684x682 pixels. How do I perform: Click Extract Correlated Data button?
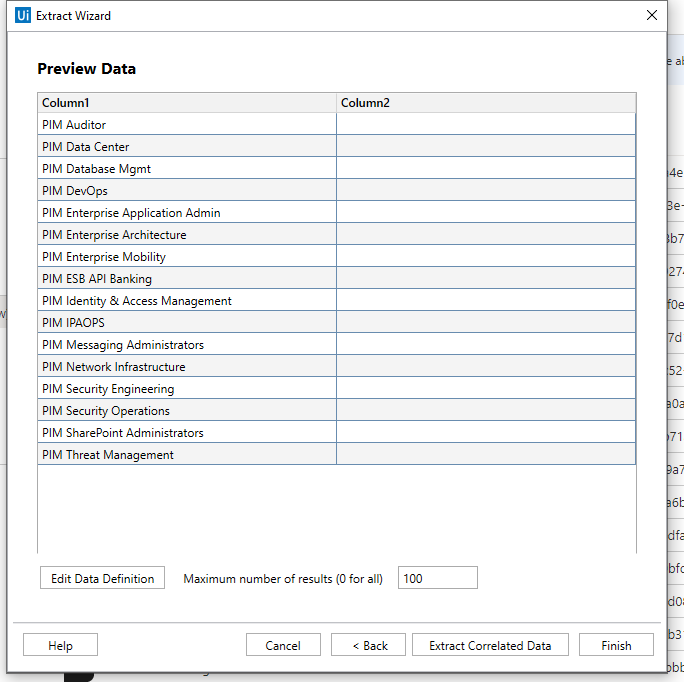490,645
